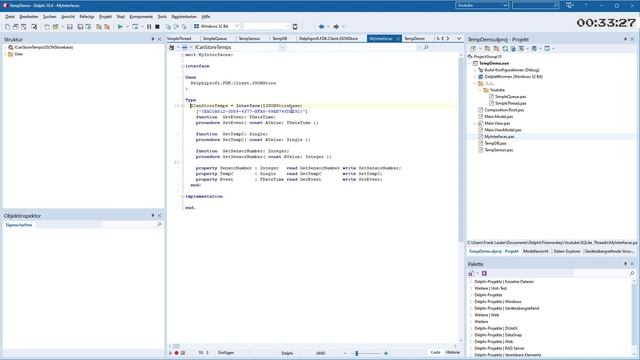Open the editor tab list dropdown arrow
The image size is (640, 360).
[459, 38]
